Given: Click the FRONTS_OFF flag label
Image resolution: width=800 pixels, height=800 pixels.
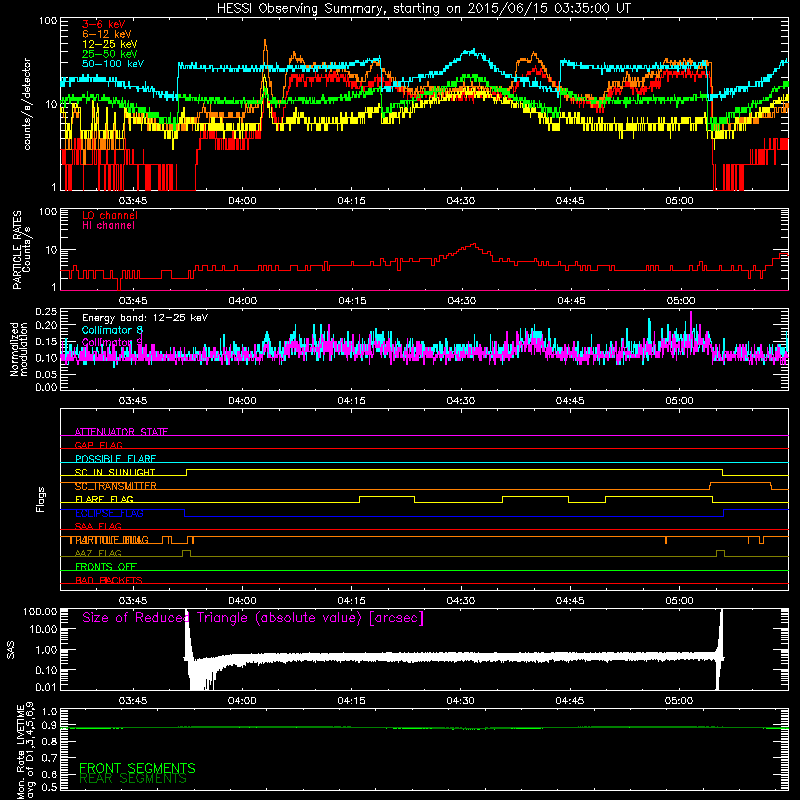Looking at the screenshot, I should pyautogui.click(x=106, y=567).
